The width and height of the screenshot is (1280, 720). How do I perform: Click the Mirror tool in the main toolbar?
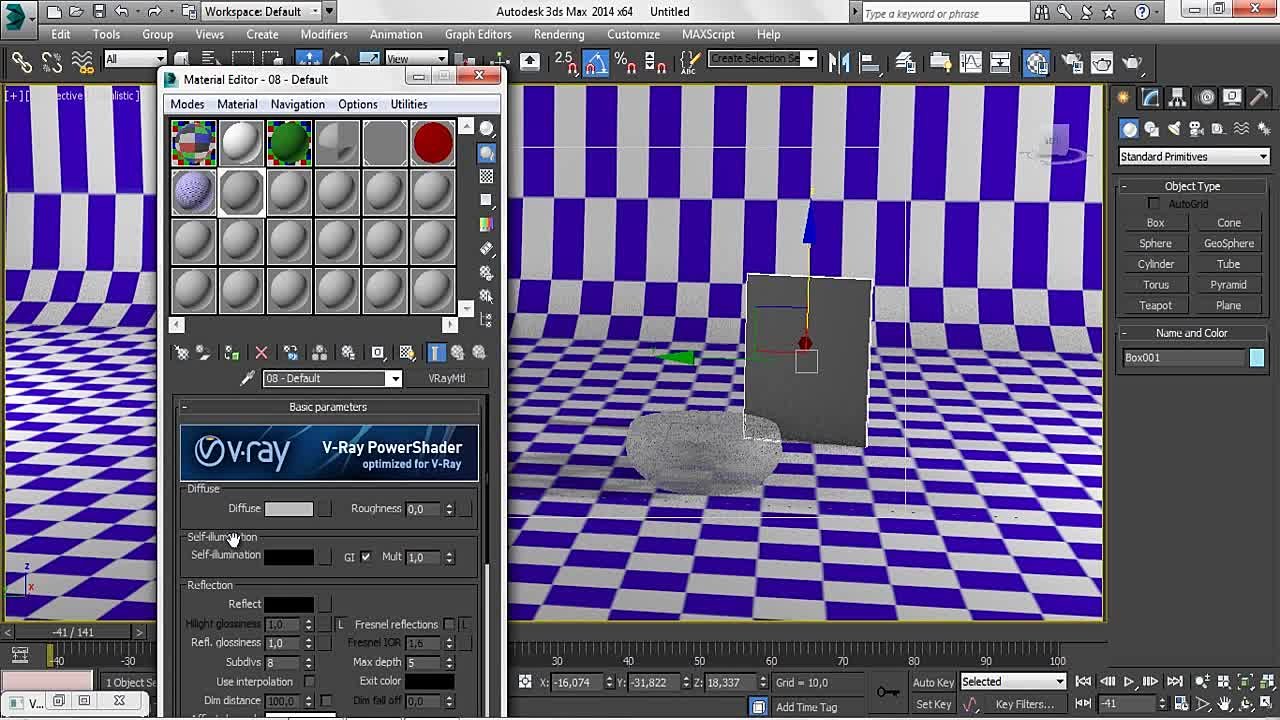click(838, 63)
